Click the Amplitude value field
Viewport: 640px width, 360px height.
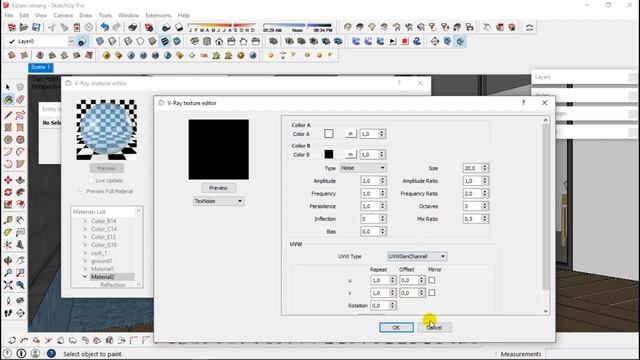(x=370, y=181)
